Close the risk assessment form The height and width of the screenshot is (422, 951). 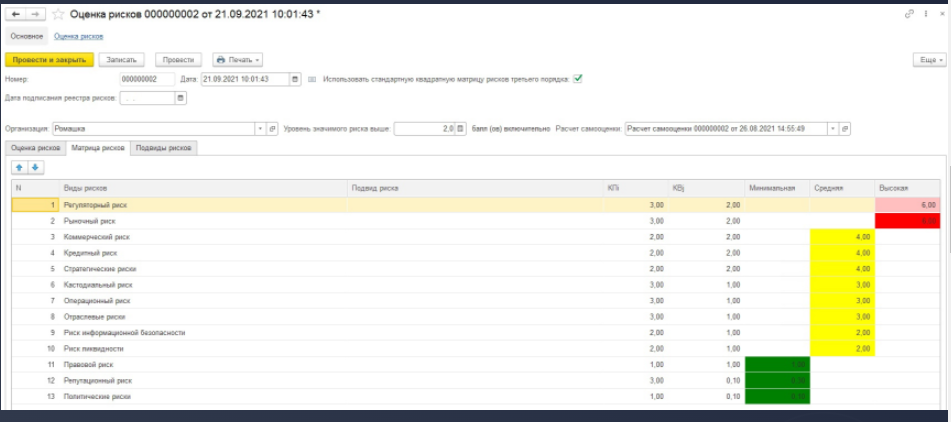(x=941, y=13)
